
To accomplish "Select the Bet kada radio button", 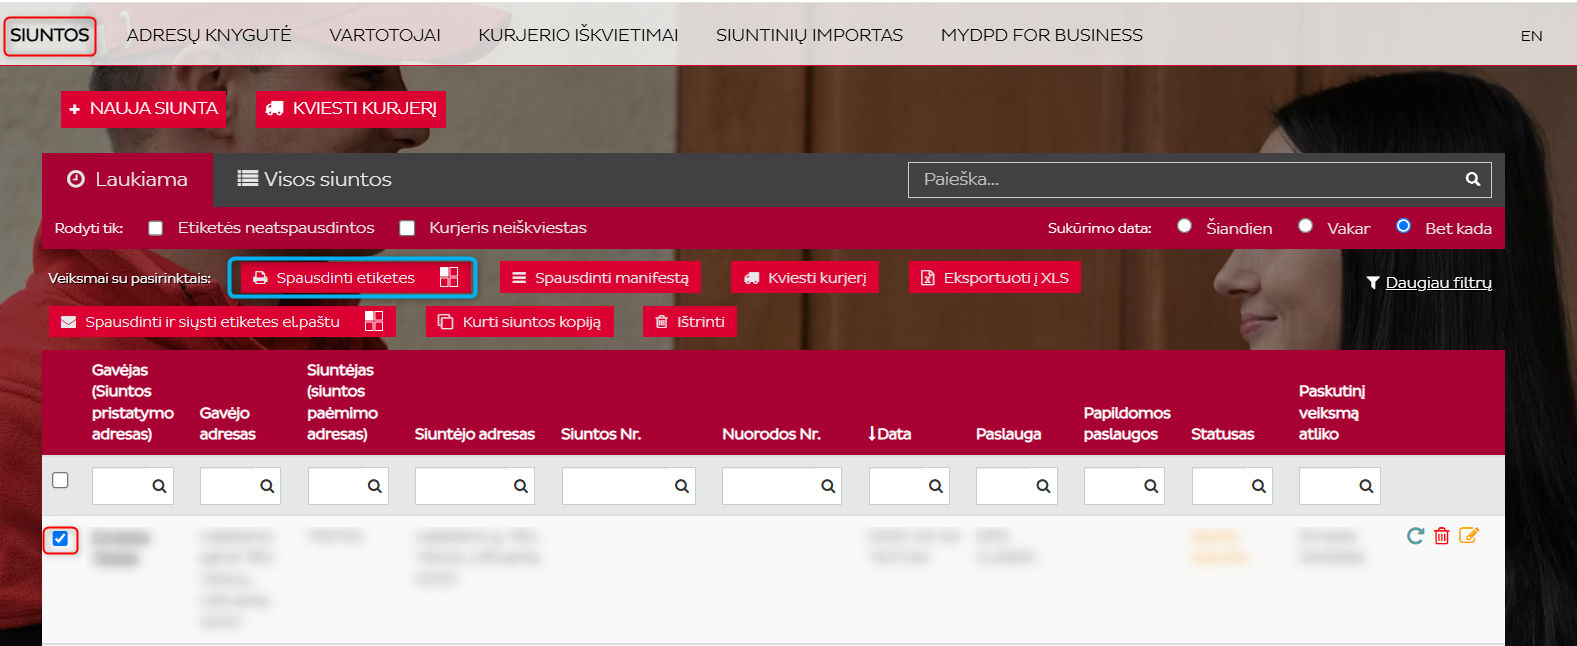I will tap(1403, 226).
